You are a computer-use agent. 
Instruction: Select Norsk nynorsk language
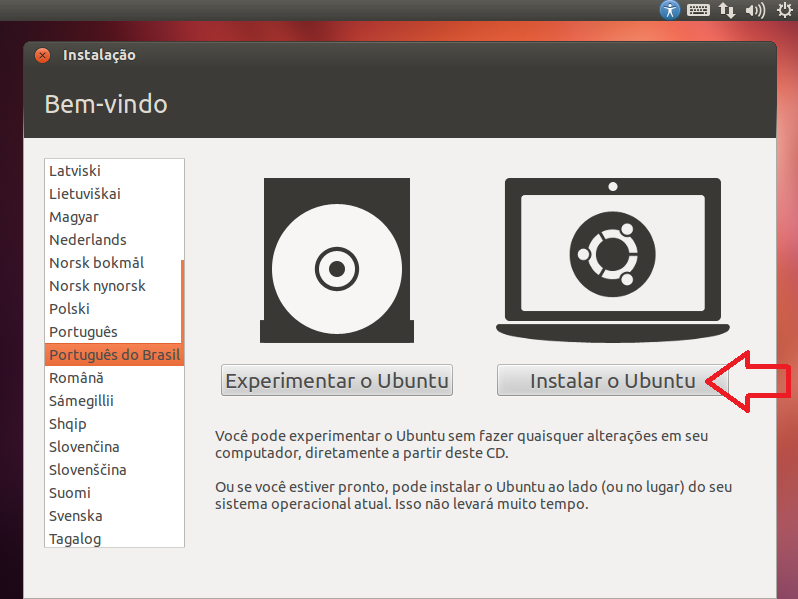(x=113, y=286)
